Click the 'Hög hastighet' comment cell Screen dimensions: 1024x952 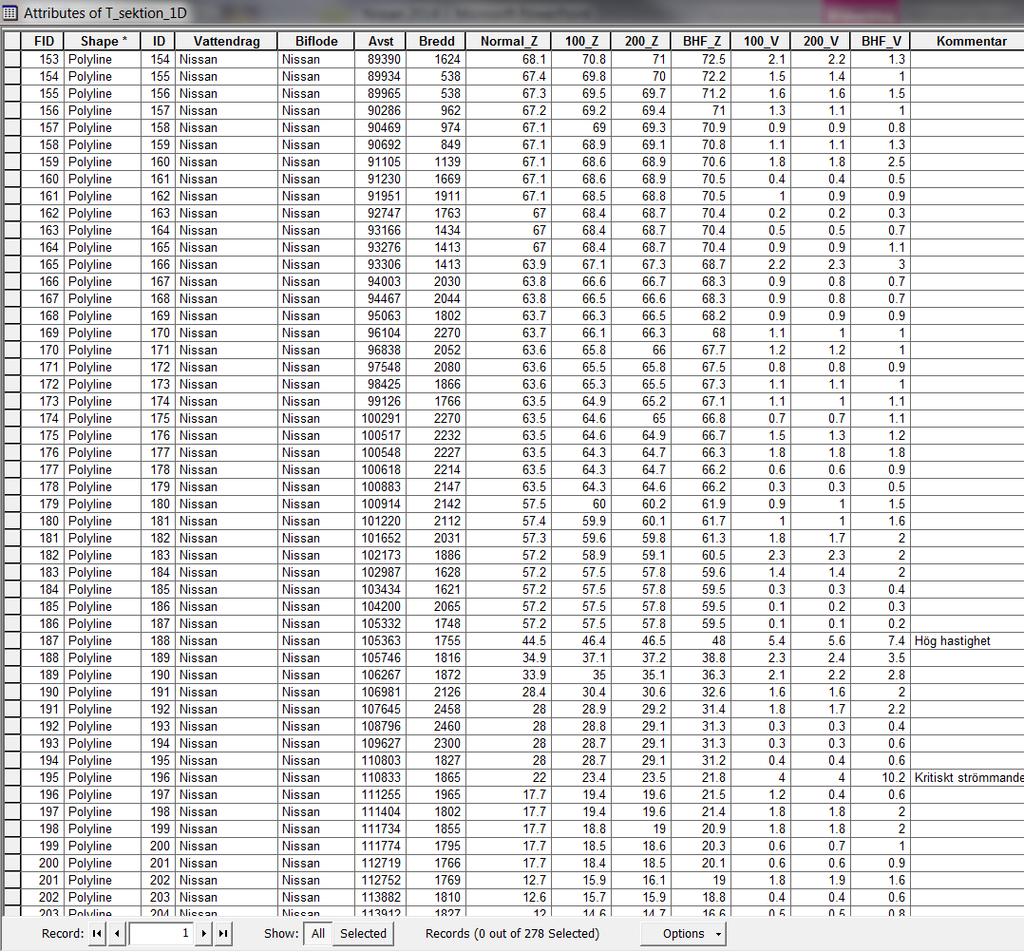point(967,641)
